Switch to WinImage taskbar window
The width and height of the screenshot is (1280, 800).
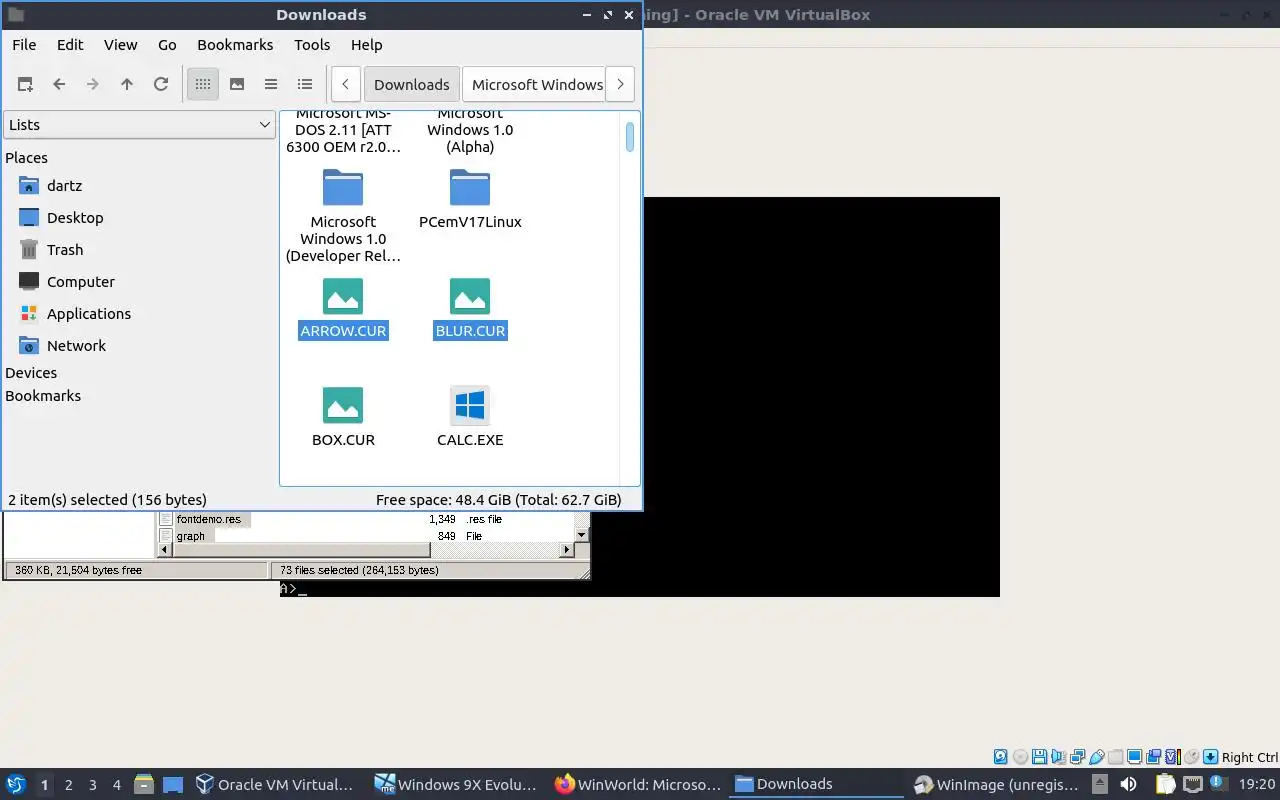pyautogui.click(x=997, y=785)
